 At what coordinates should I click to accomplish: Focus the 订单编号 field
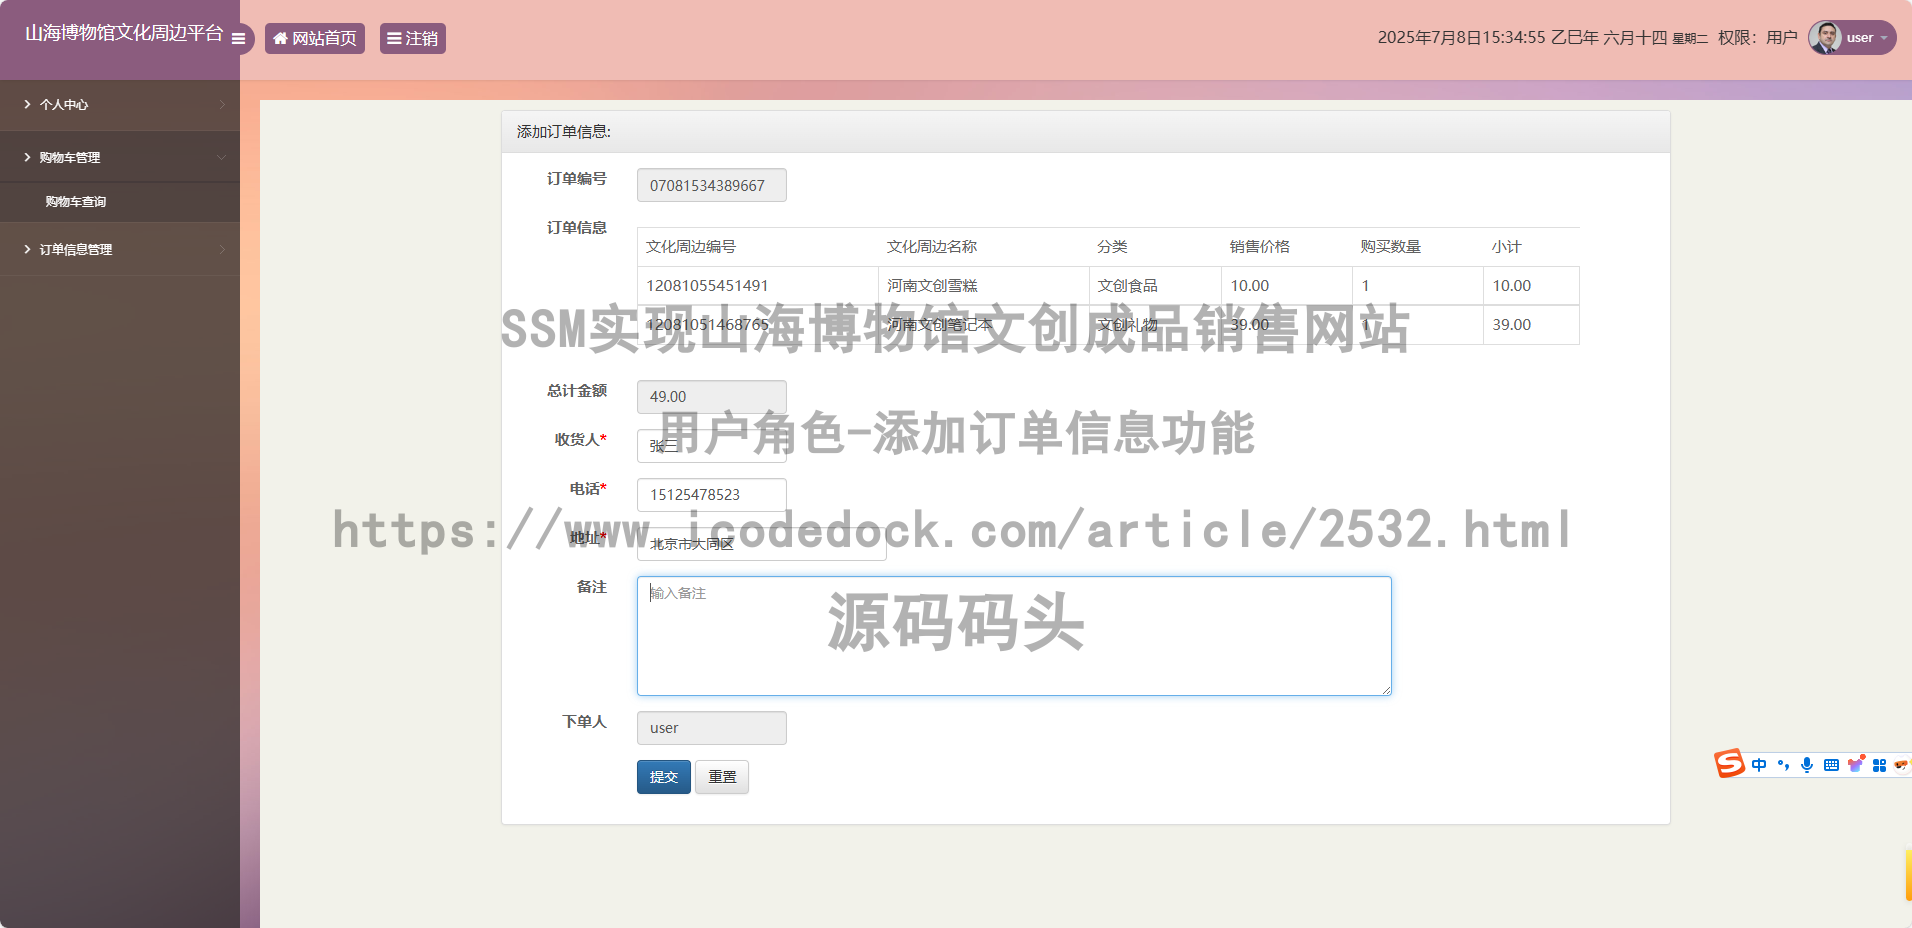point(712,185)
